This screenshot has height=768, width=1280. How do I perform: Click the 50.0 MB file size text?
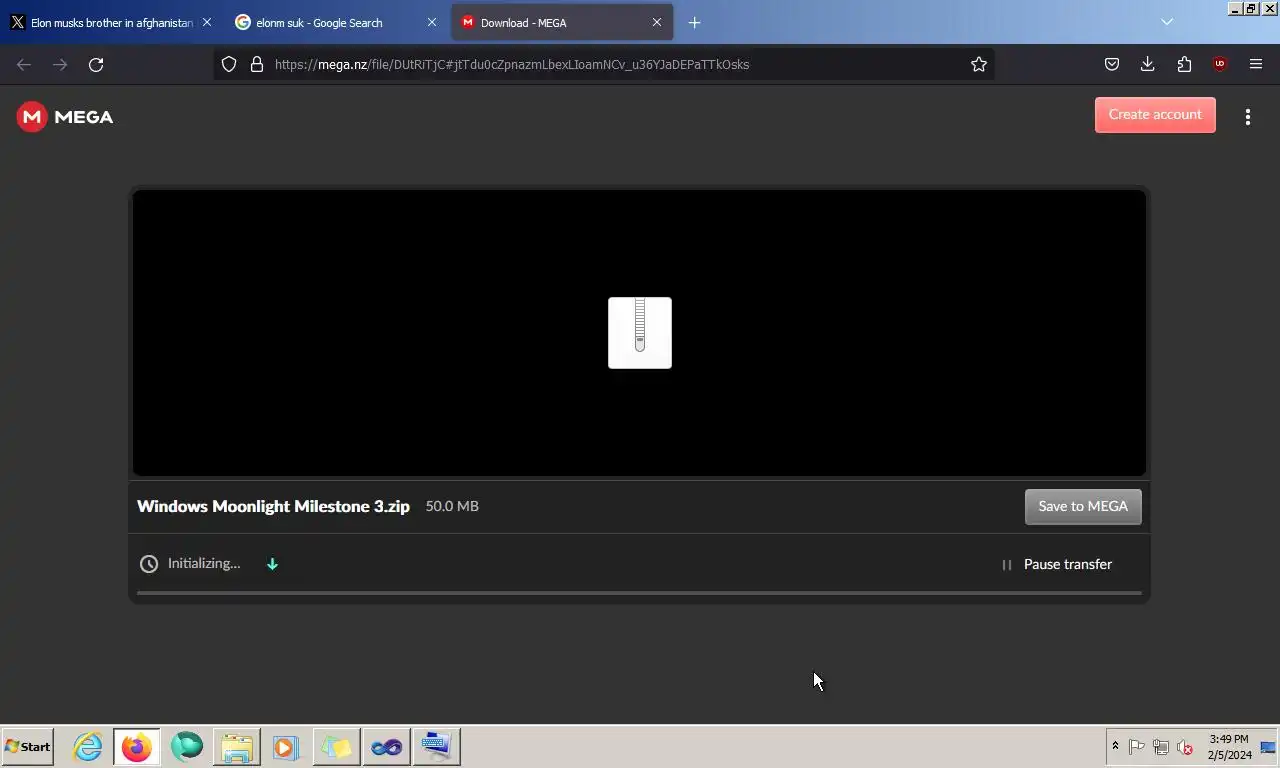[452, 506]
